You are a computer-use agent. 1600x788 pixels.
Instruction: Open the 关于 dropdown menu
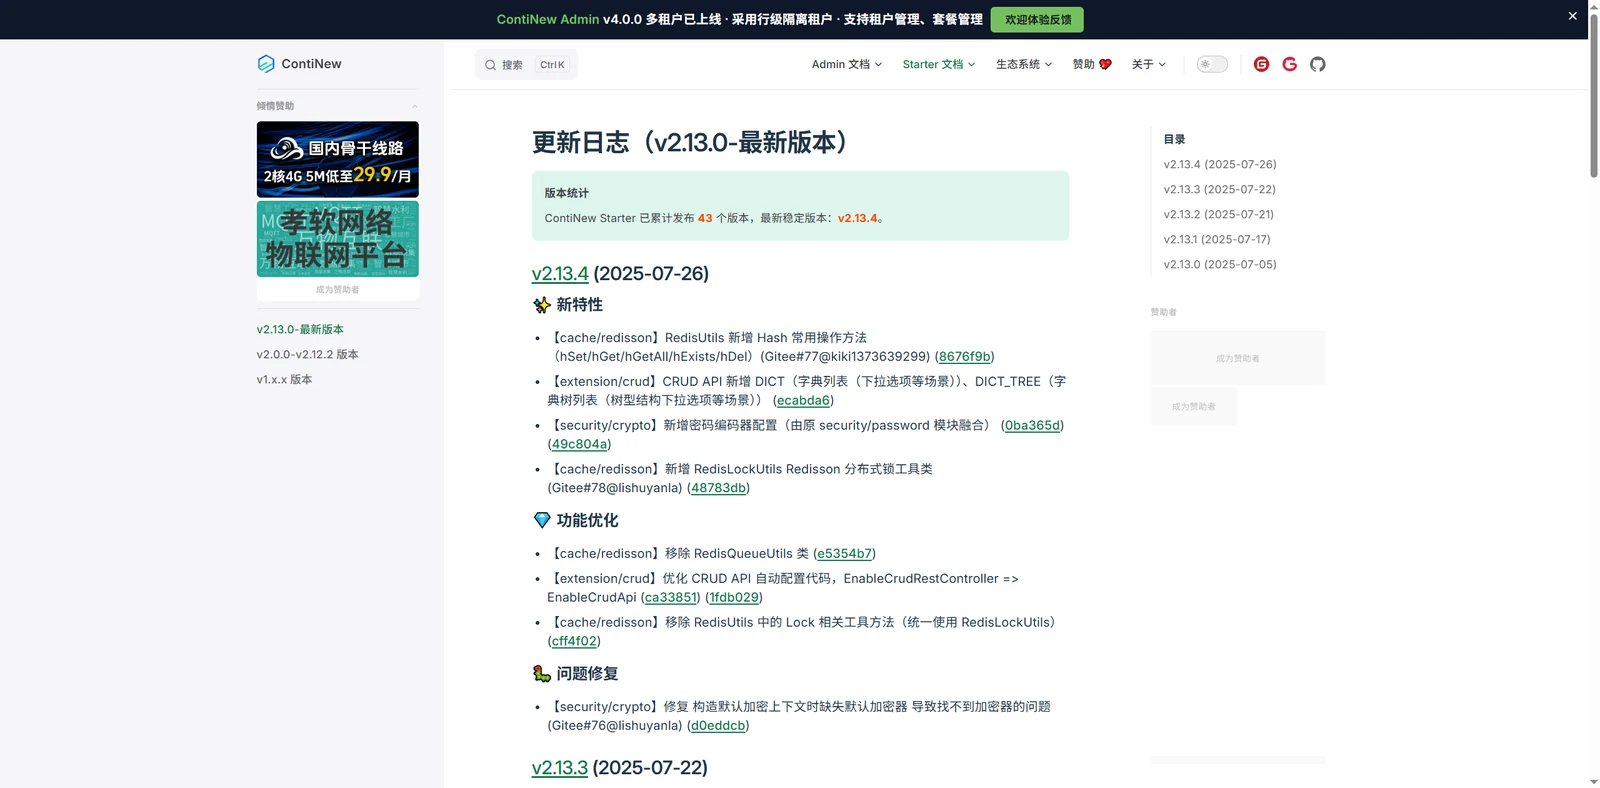click(x=1149, y=64)
